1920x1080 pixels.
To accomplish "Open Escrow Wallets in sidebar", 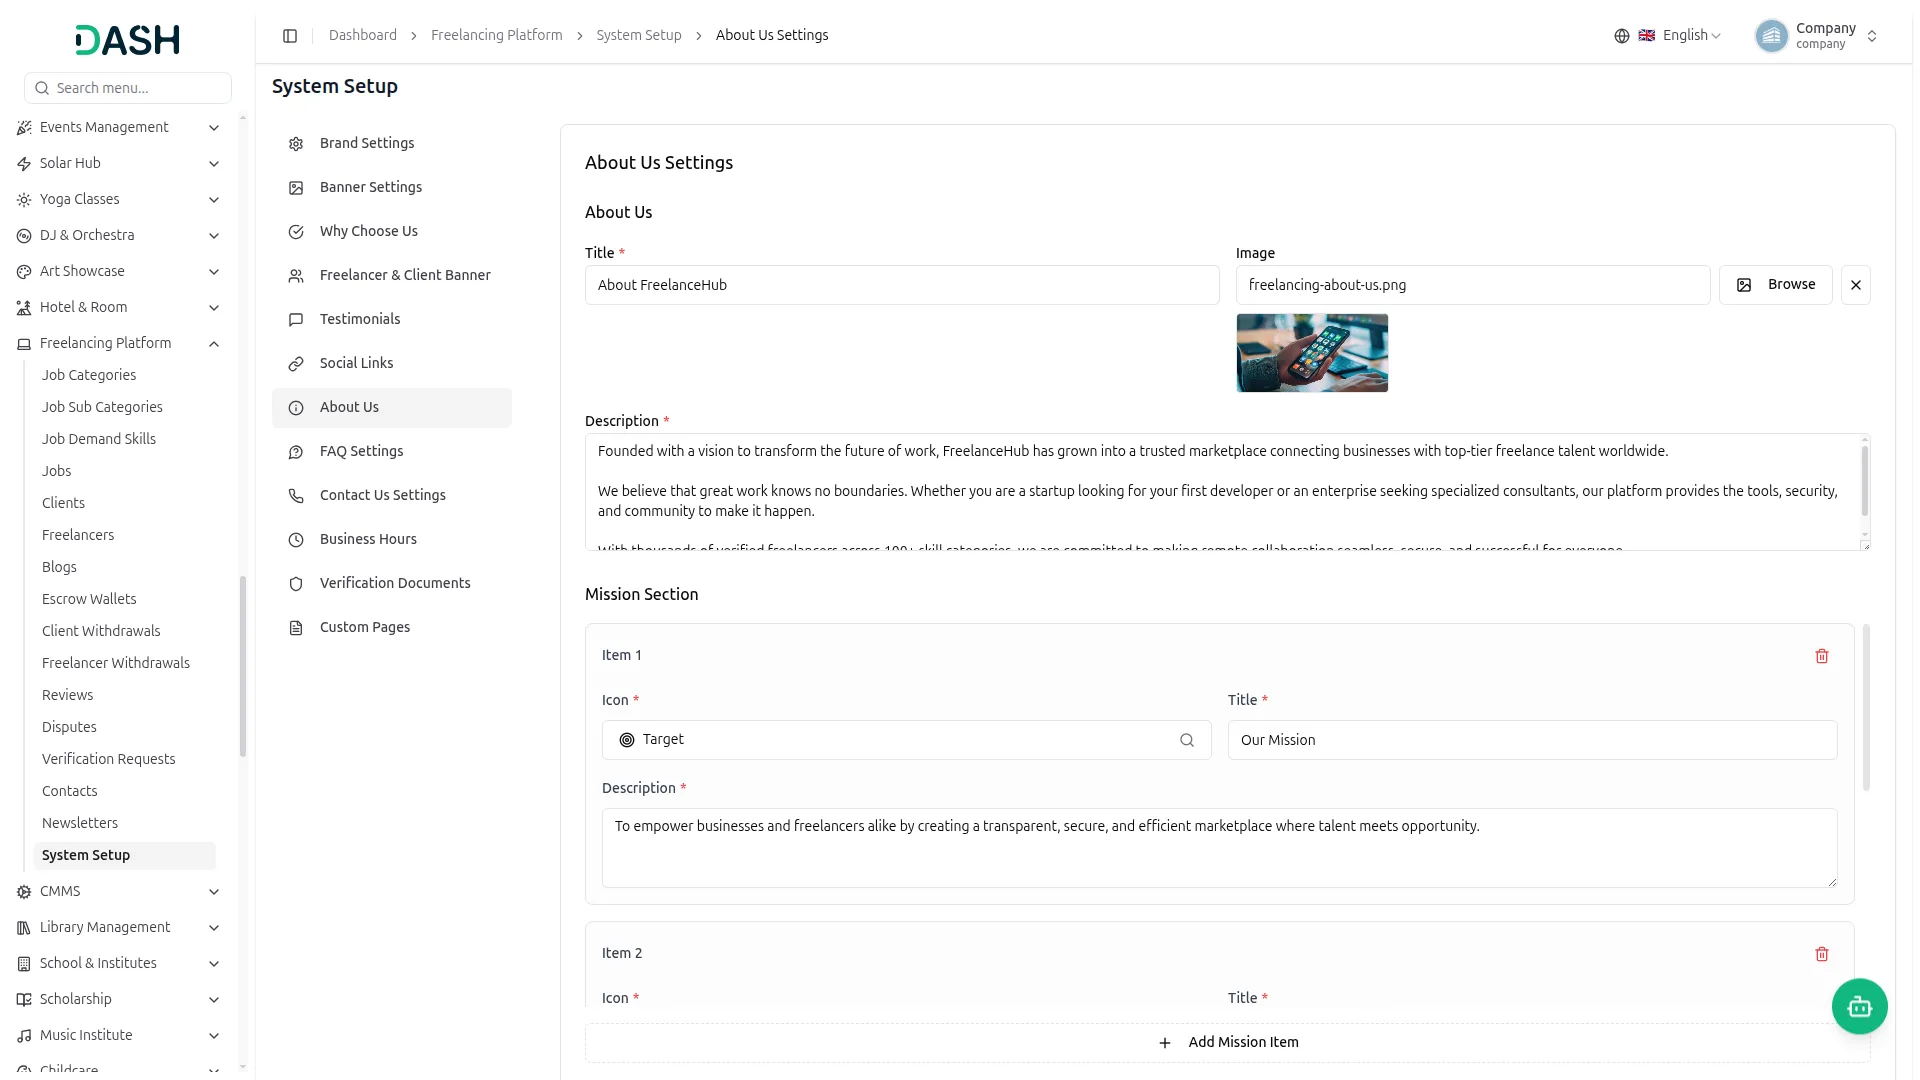I will pos(89,599).
